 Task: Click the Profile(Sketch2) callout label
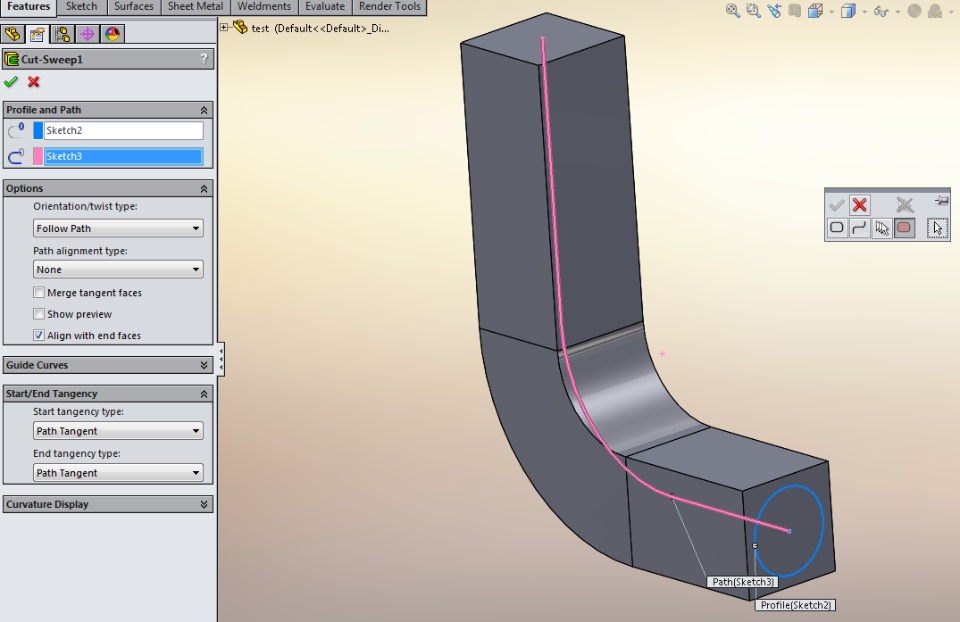pyautogui.click(x=795, y=605)
